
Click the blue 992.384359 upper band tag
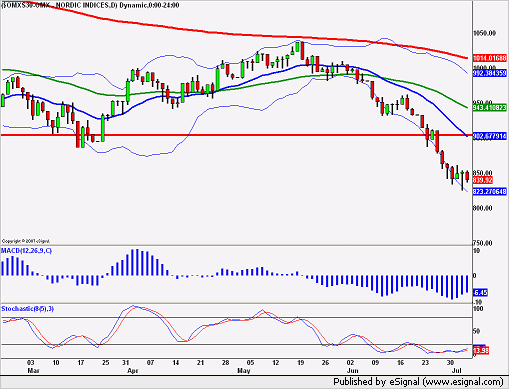click(x=490, y=73)
